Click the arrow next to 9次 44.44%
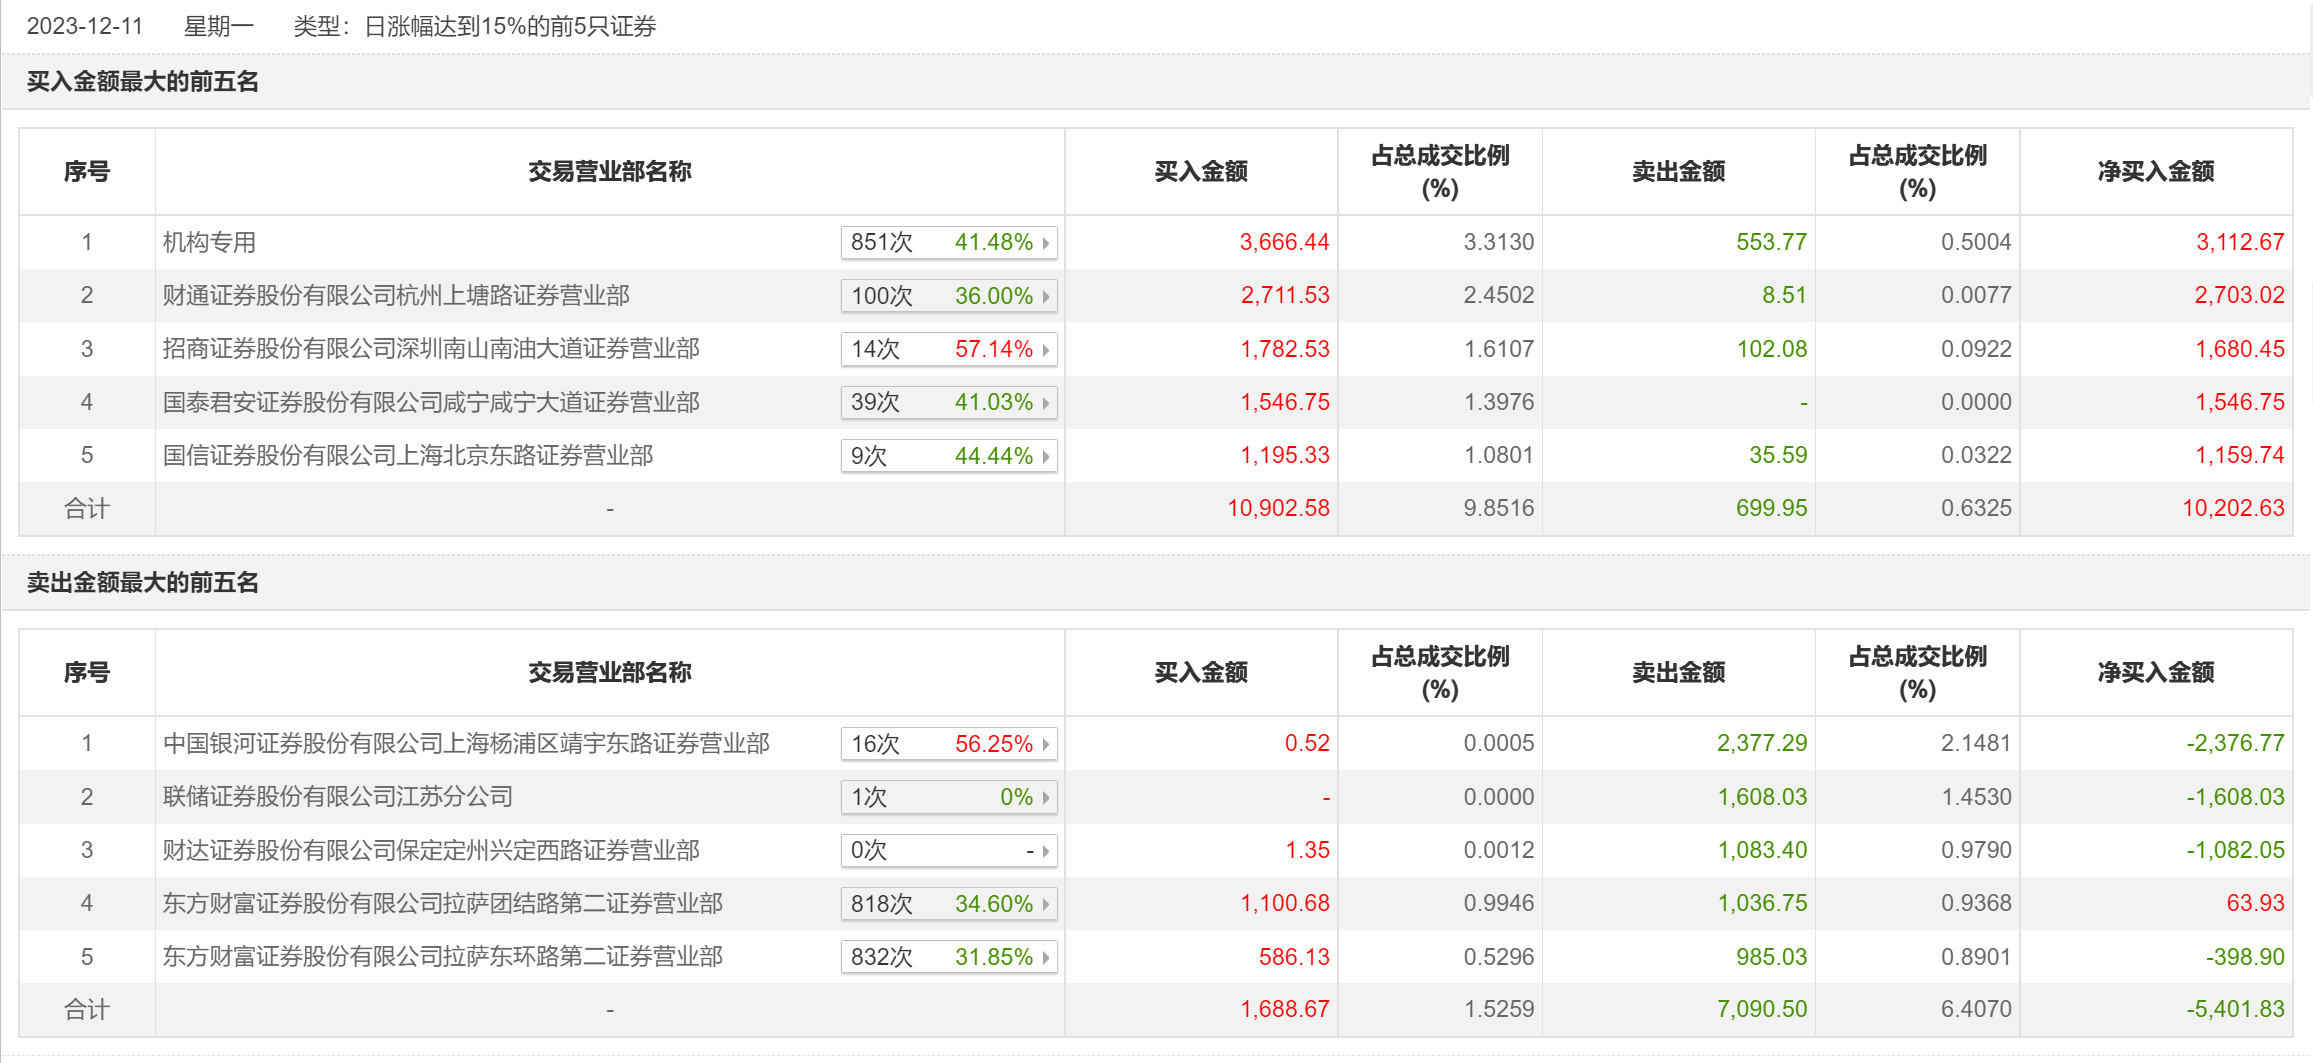 tap(1045, 457)
